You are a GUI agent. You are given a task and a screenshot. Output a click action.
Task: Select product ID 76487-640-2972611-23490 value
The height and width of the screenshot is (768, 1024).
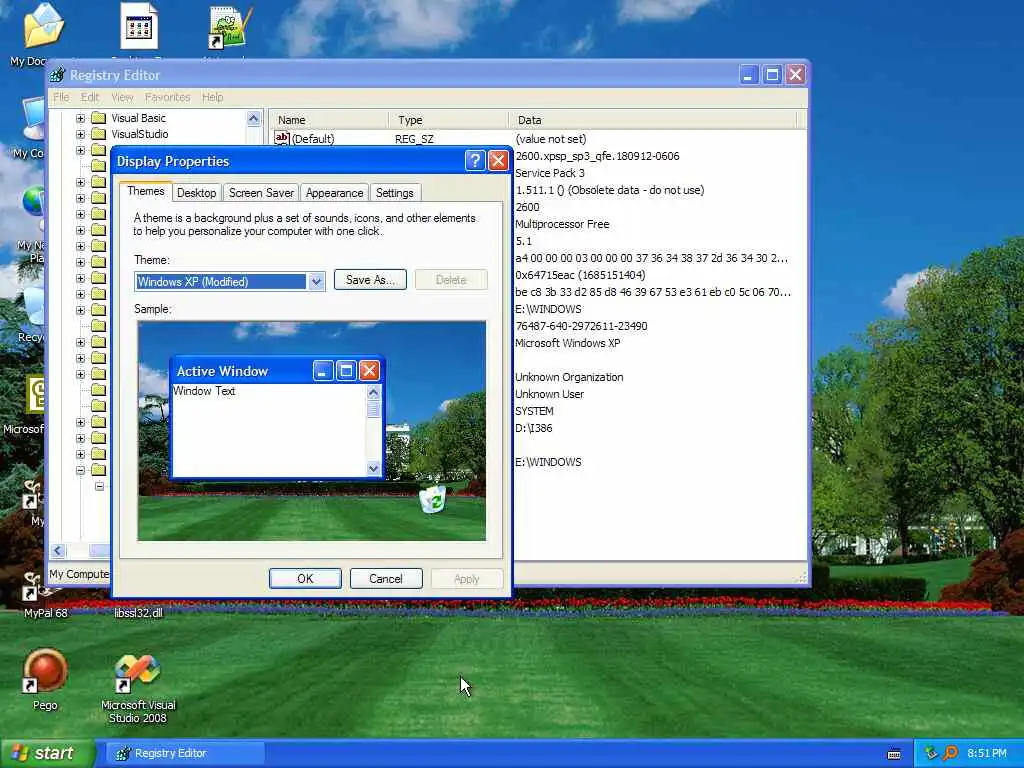[581, 326]
